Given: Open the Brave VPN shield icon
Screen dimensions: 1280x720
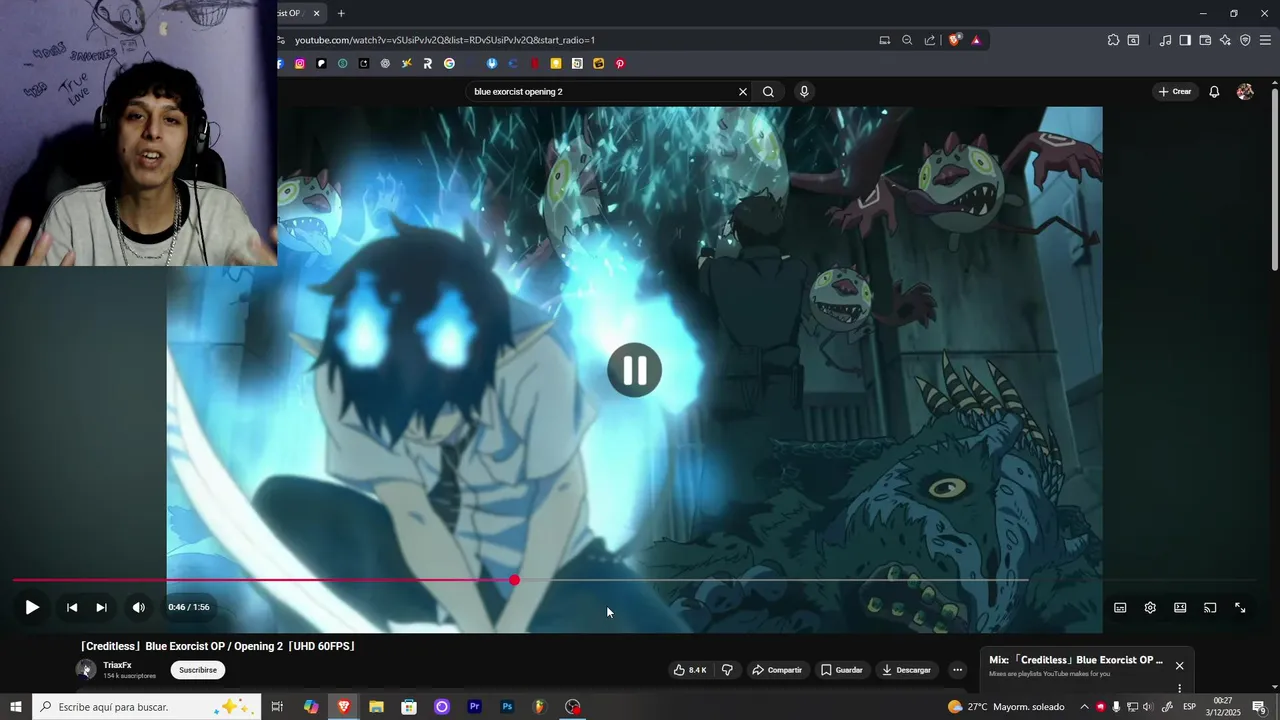Looking at the screenshot, I should (x=1245, y=40).
